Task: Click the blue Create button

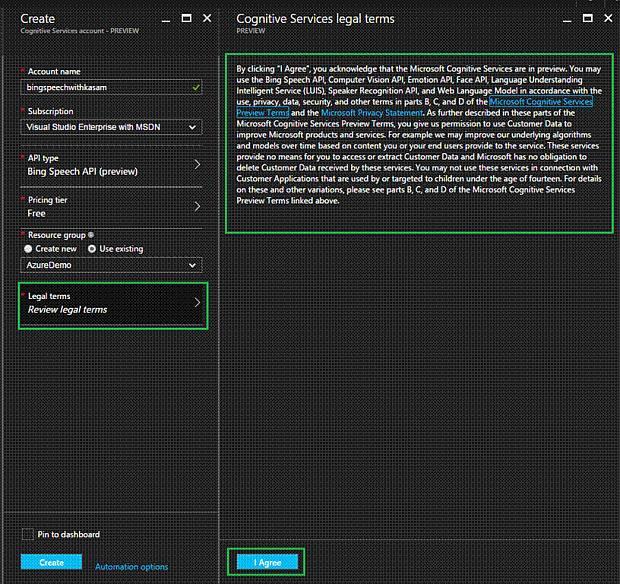Action: (51, 563)
